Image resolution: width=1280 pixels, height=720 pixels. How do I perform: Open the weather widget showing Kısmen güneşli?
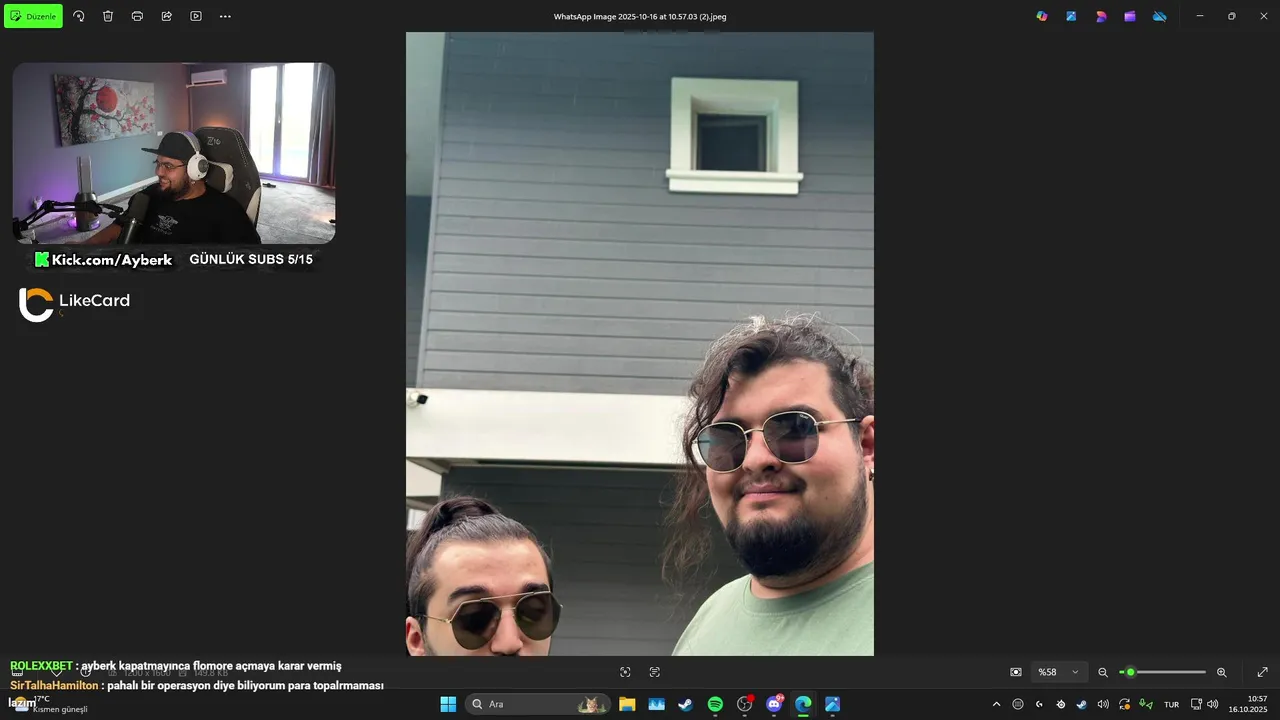tap(50, 704)
